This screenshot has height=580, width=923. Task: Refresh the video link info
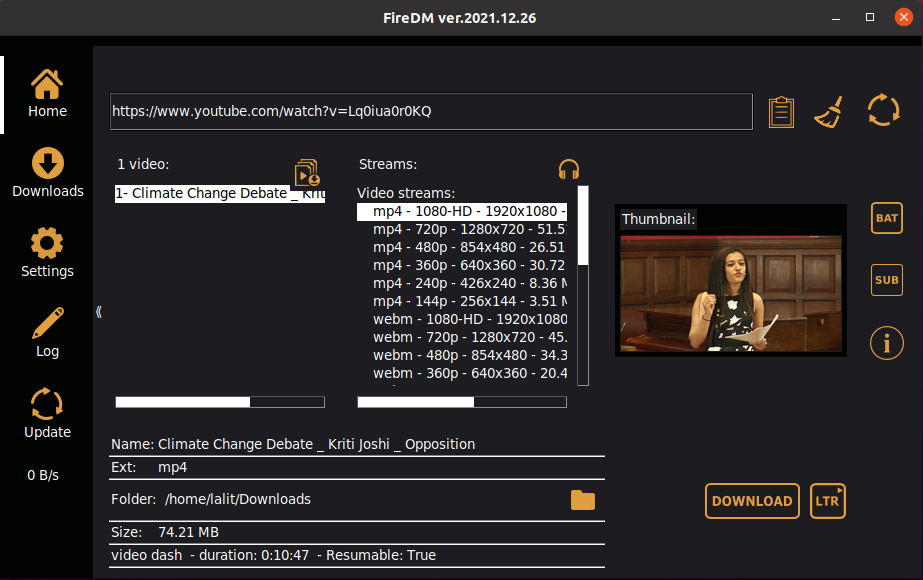point(883,110)
